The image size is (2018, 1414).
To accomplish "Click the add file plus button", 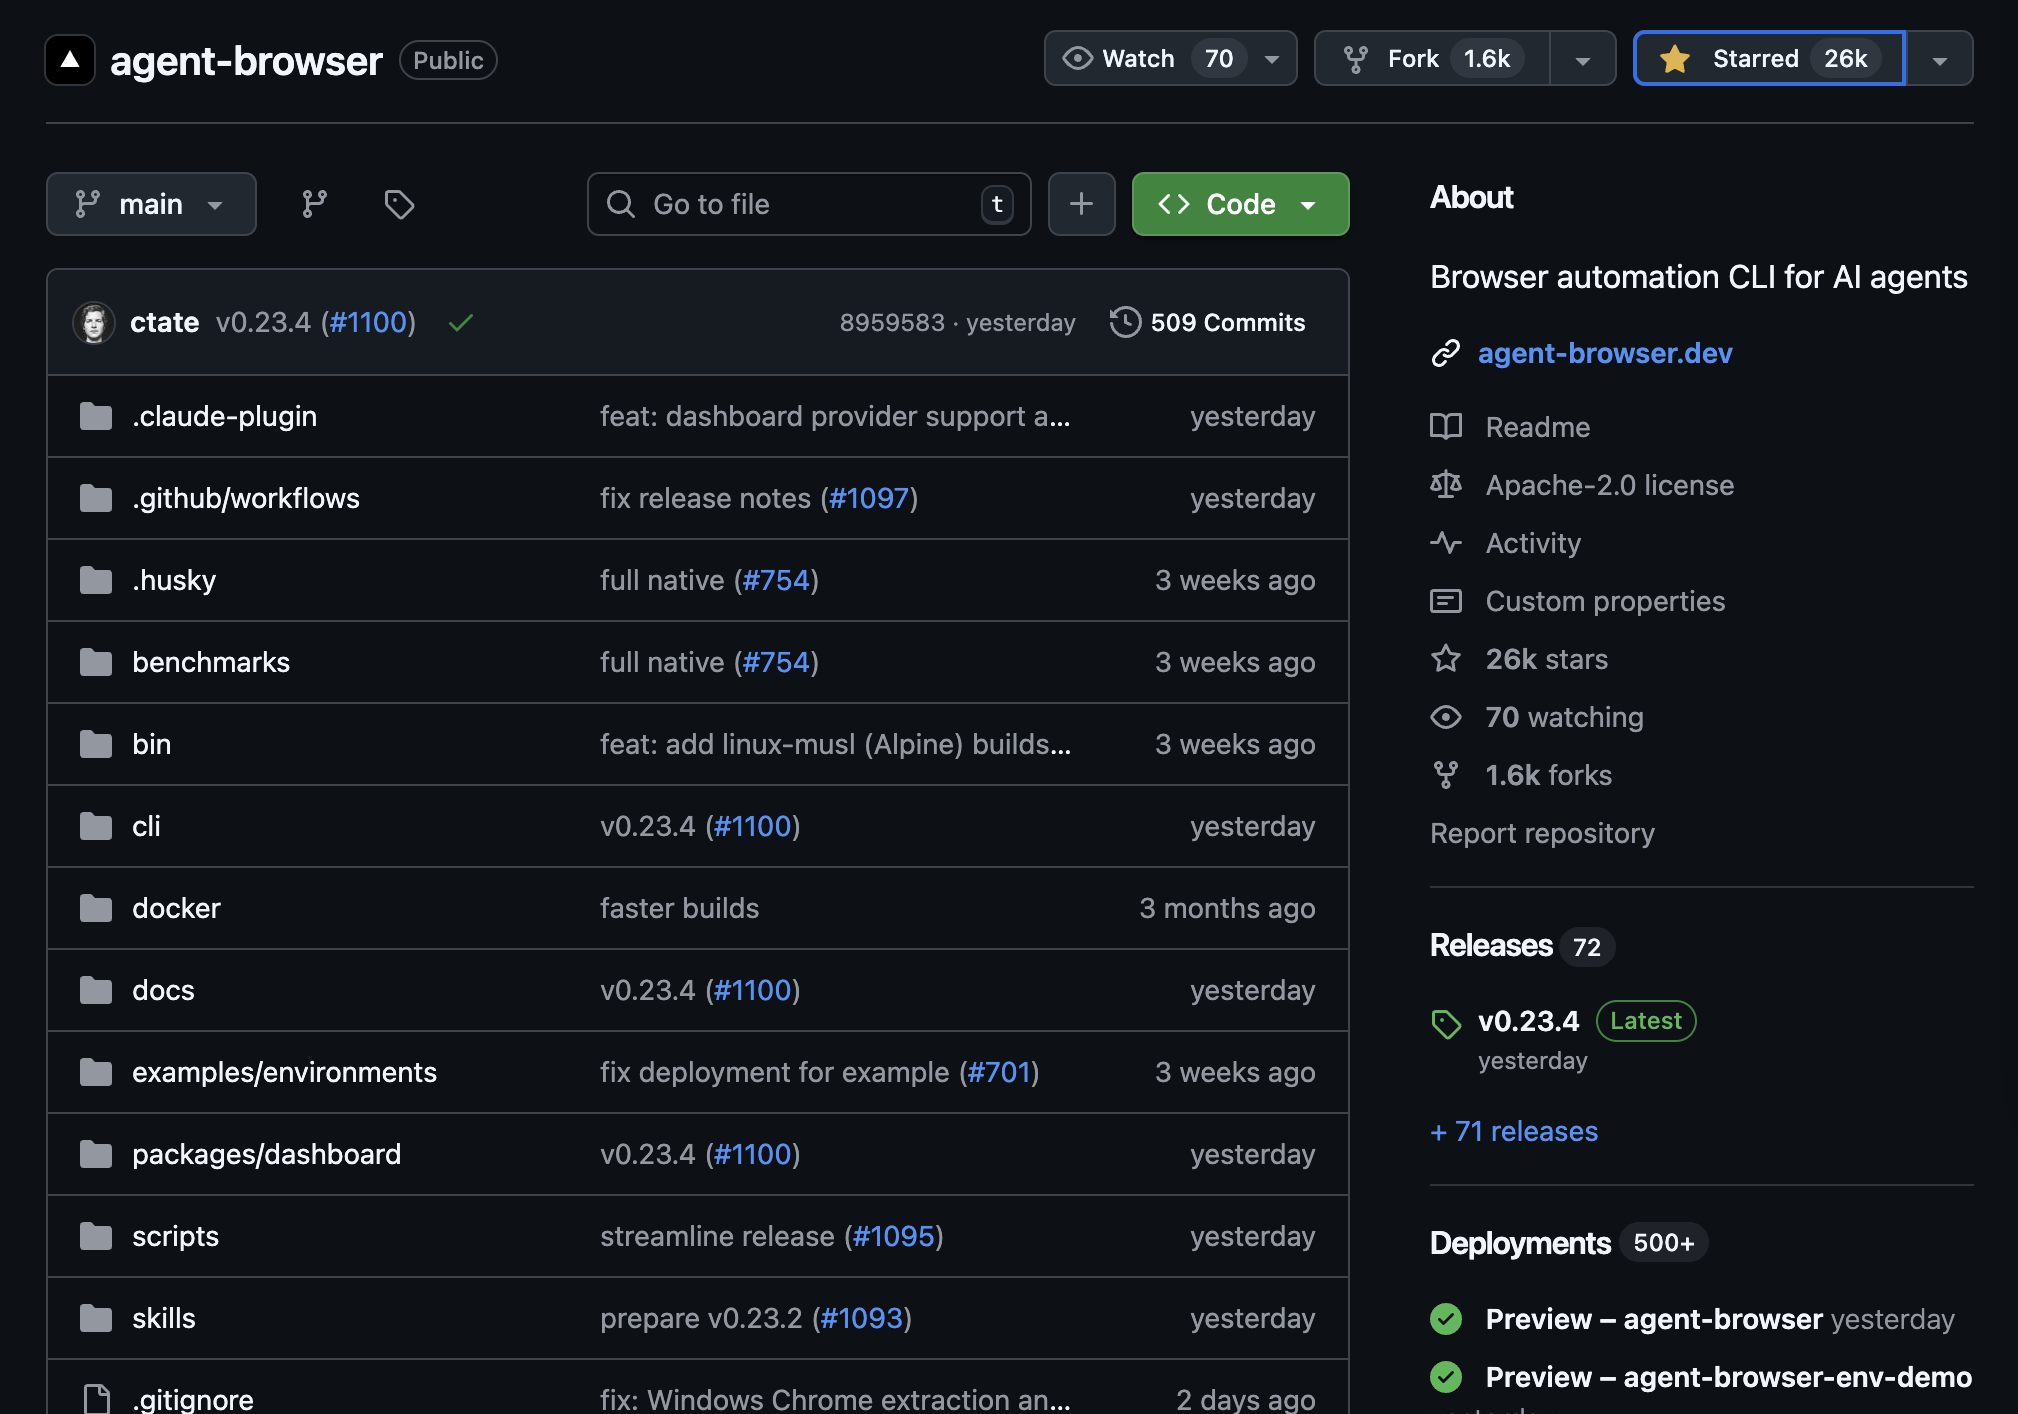I will pyautogui.click(x=1081, y=204).
